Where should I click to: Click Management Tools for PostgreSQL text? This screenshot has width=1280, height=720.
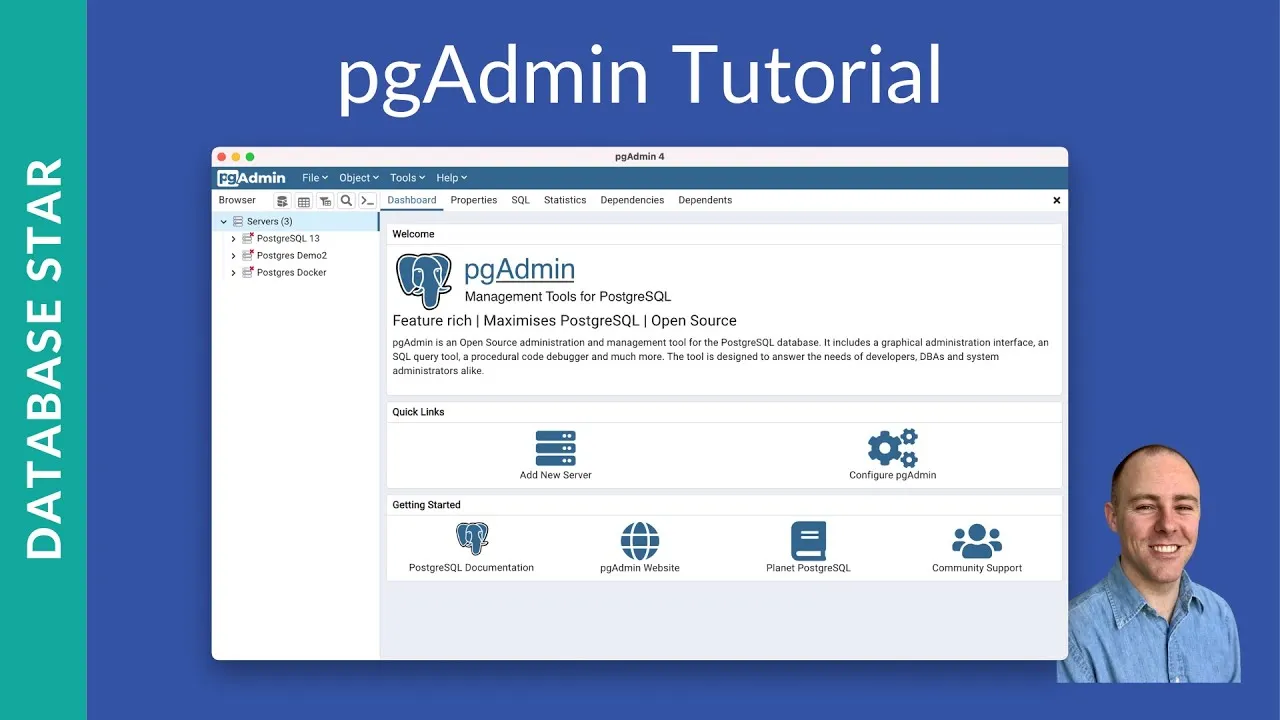pyautogui.click(x=568, y=297)
